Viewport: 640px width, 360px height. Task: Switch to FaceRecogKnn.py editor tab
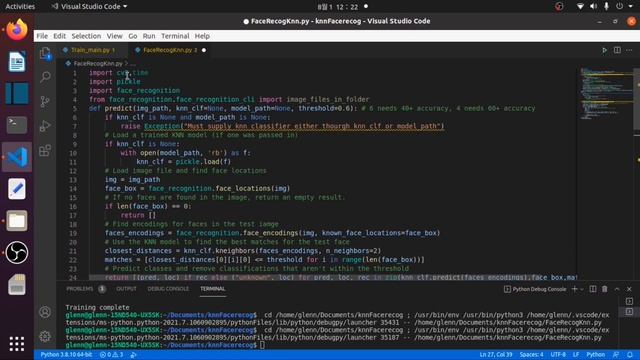(170, 50)
